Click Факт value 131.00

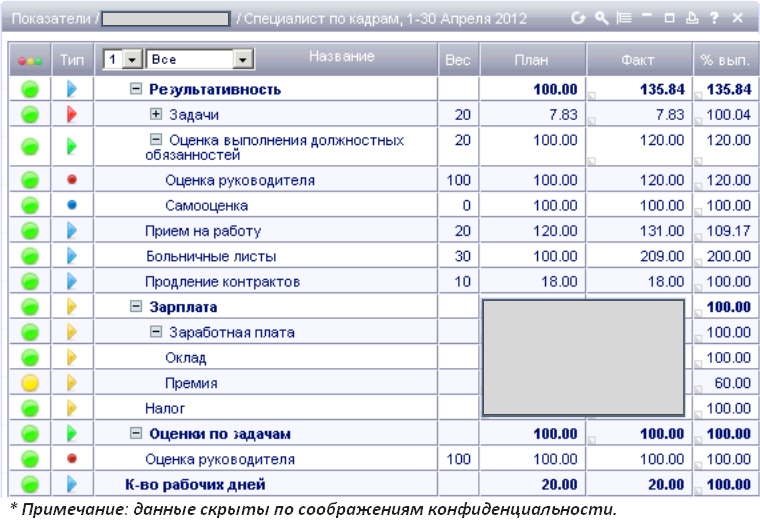[662, 231]
